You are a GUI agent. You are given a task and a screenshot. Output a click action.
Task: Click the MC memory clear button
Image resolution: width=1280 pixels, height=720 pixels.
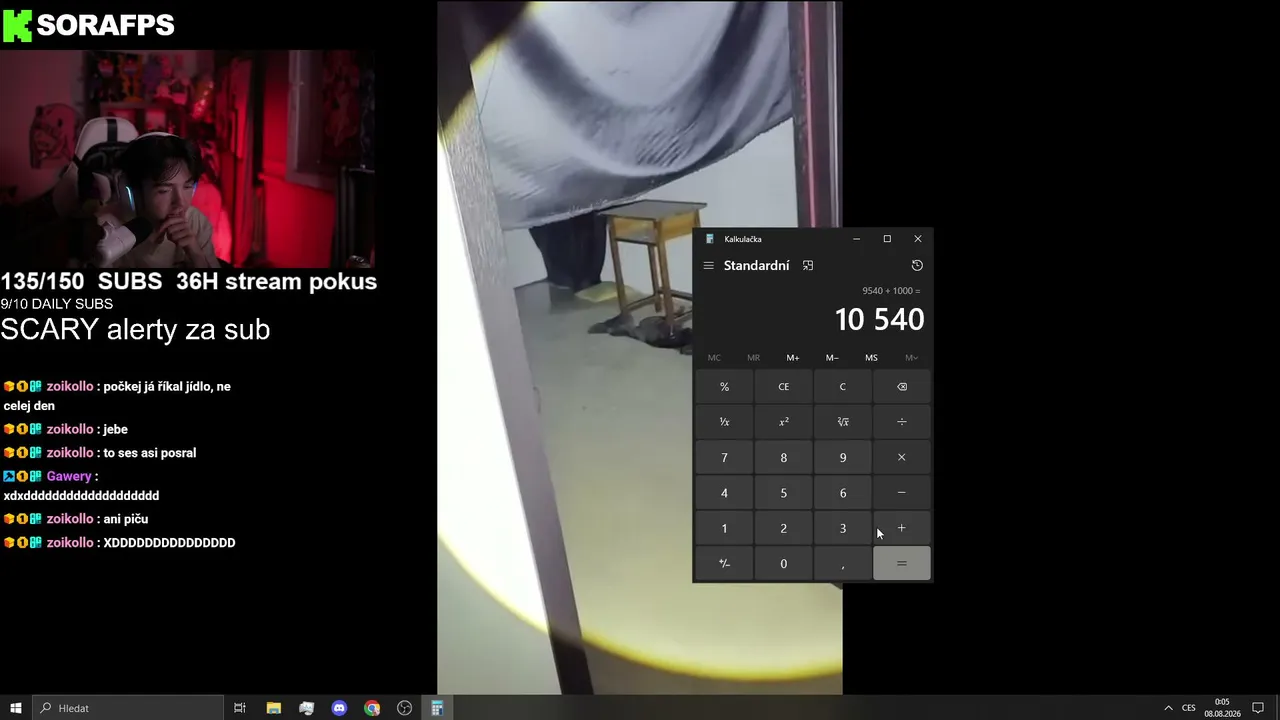714,358
